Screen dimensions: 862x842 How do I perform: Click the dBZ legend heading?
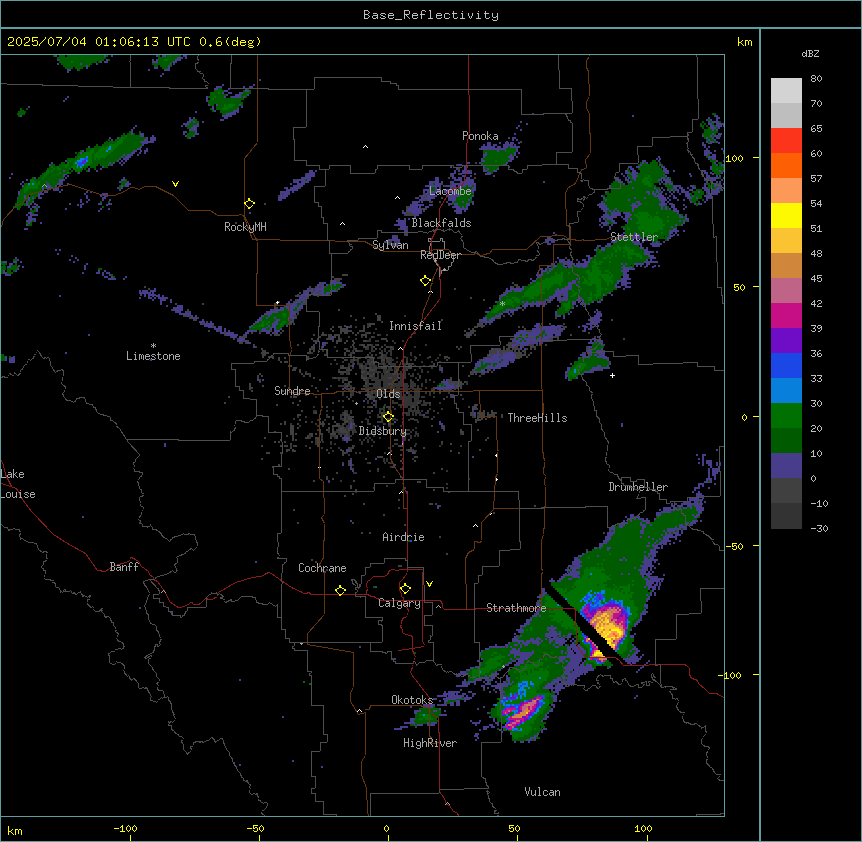(810, 54)
